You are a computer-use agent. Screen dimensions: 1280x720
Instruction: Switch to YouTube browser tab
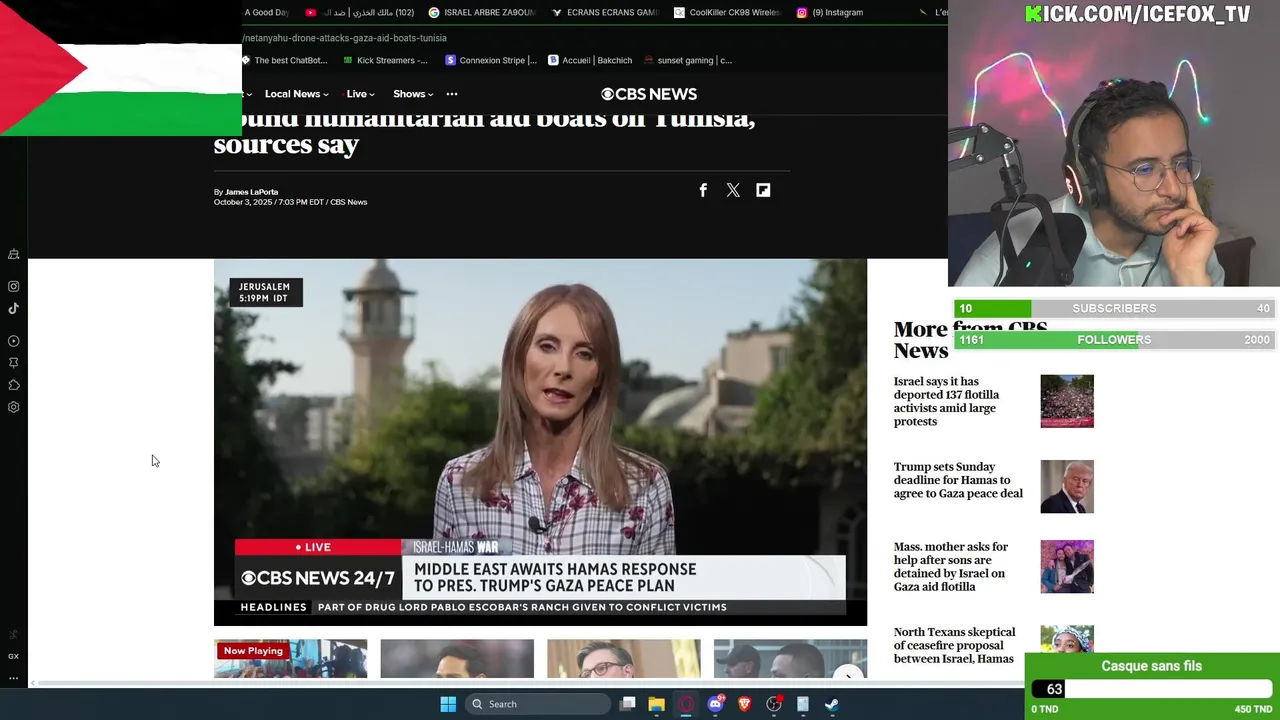tap(360, 12)
